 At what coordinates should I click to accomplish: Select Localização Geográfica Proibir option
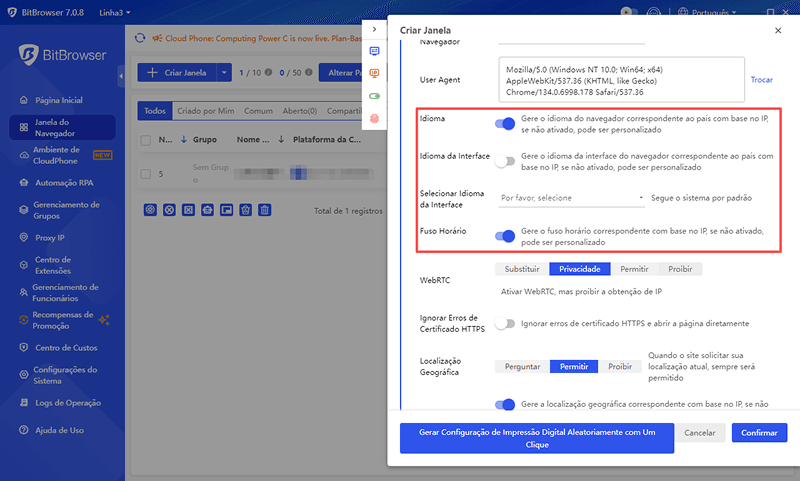tap(620, 366)
